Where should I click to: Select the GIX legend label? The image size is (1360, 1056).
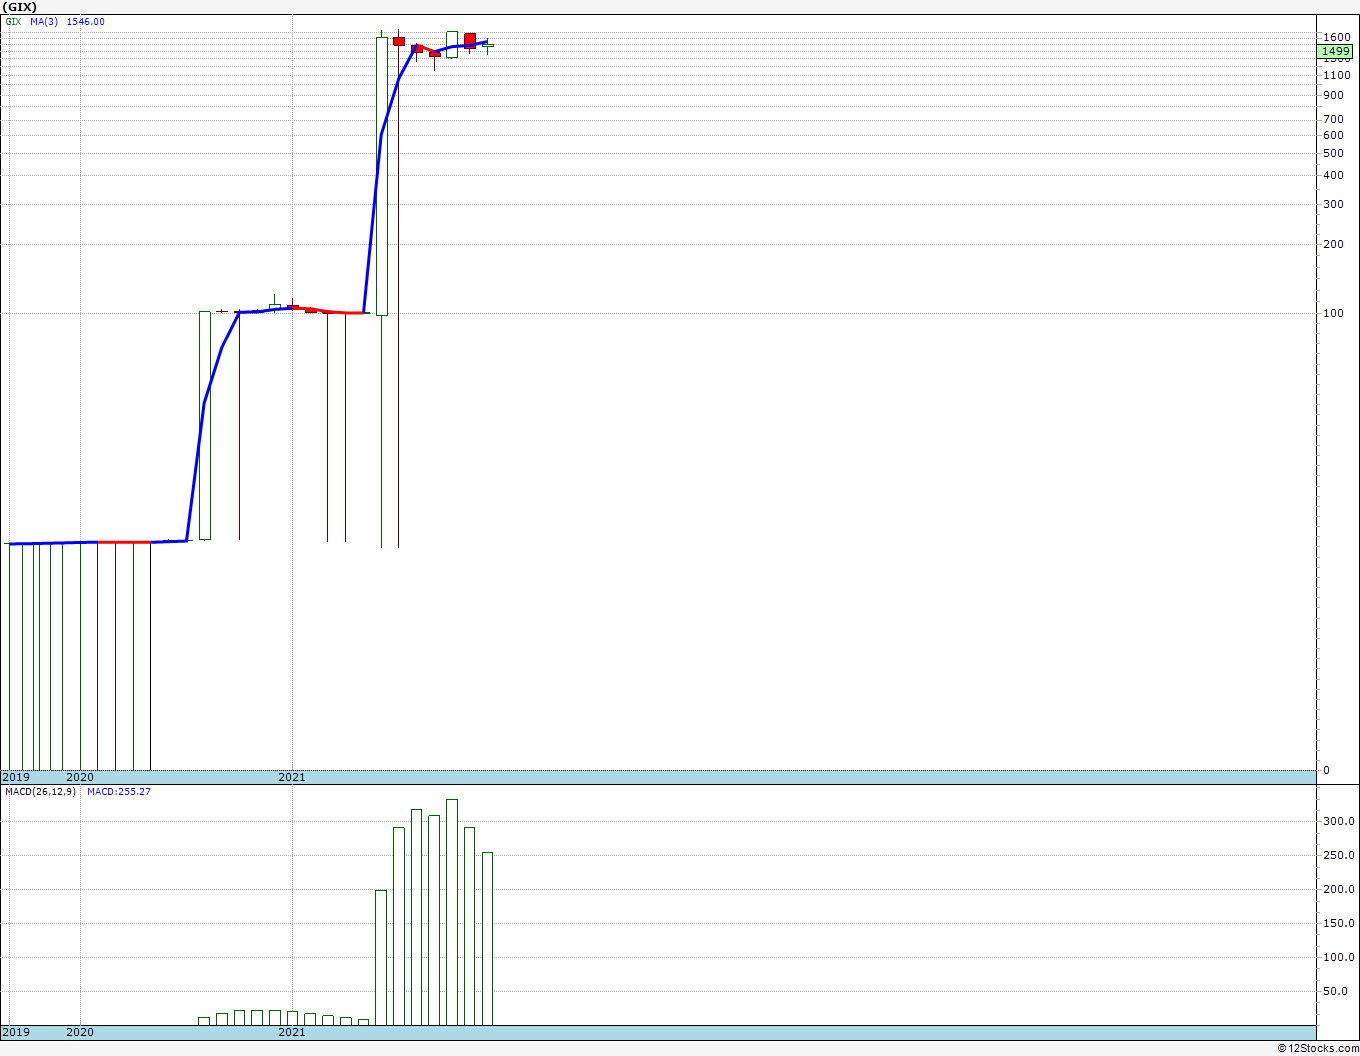tap(13, 21)
